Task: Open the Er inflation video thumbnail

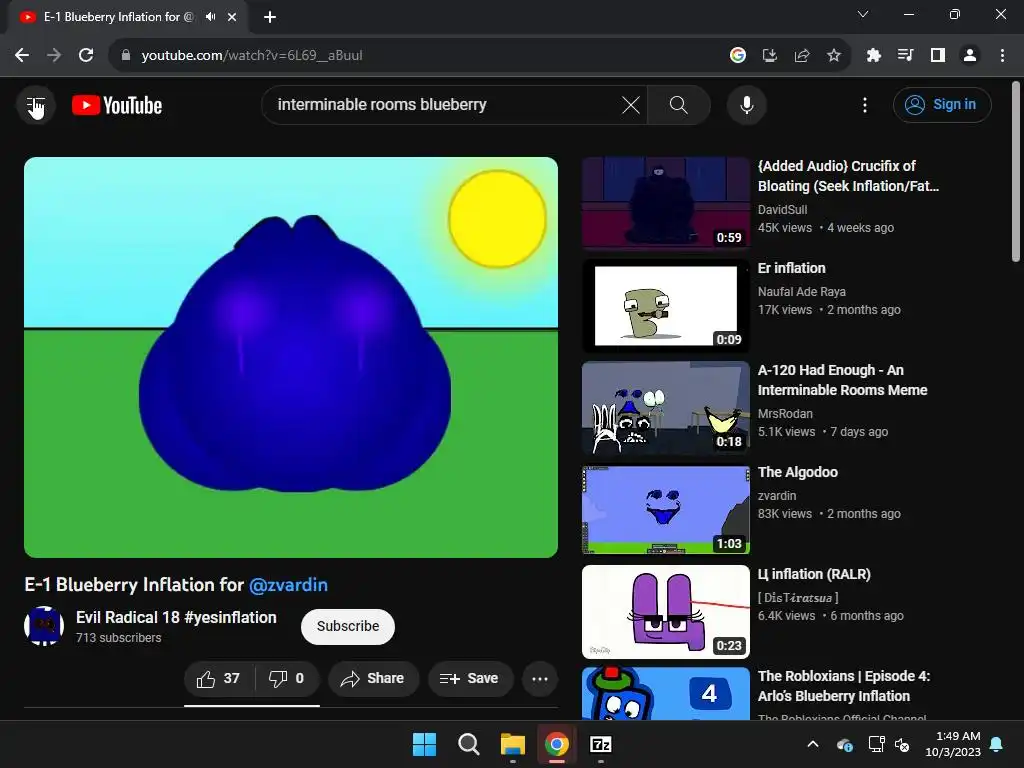Action: (x=665, y=305)
